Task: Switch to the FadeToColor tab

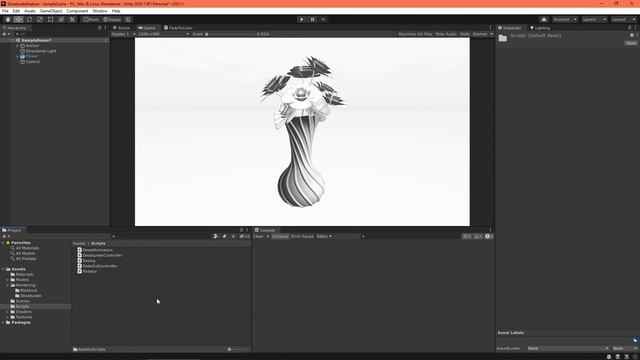Action: pyautogui.click(x=178, y=28)
